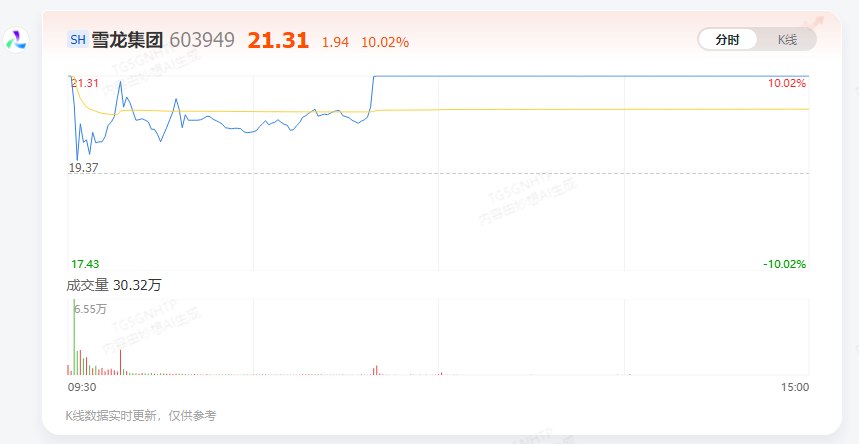Open the 雪龙集团 stock name link
This screenshot has width=859, height=444.
[x=127, y=40]
